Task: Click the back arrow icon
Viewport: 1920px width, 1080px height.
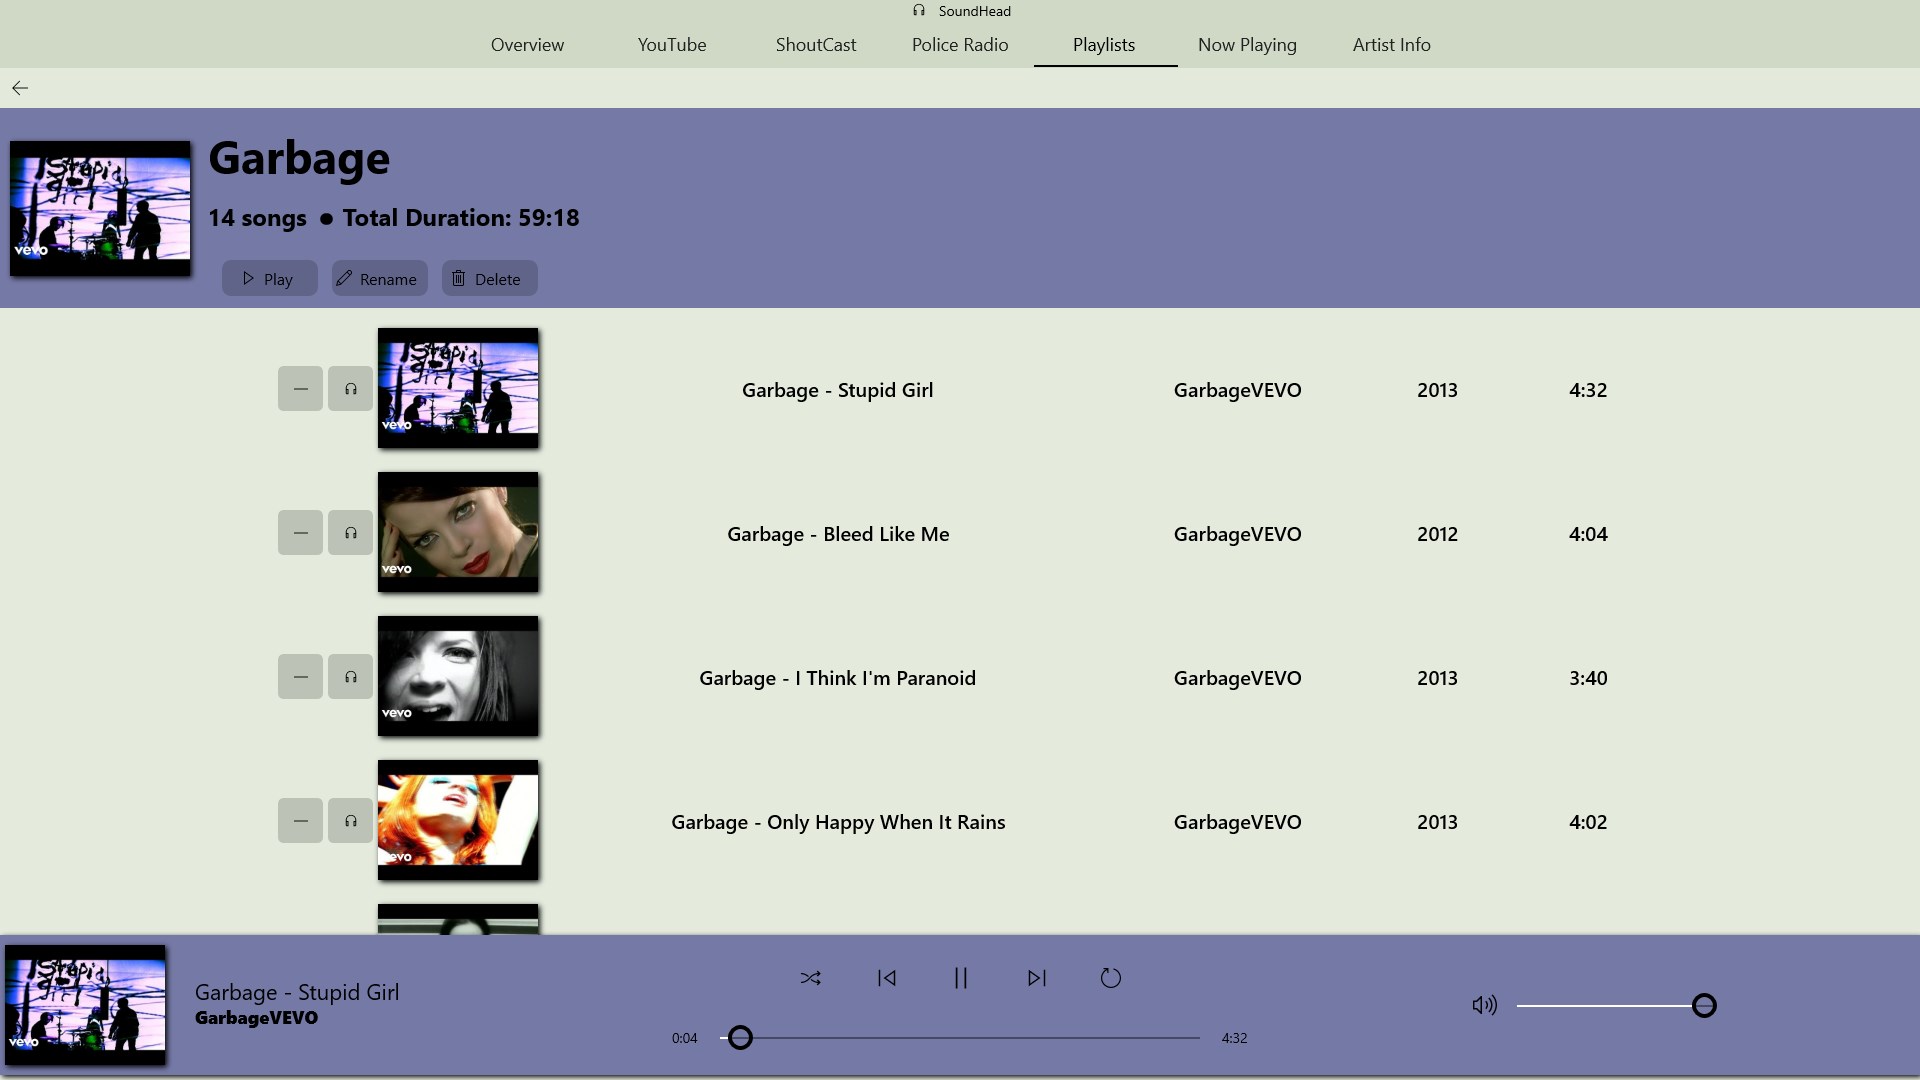Action: pos(20,88)
